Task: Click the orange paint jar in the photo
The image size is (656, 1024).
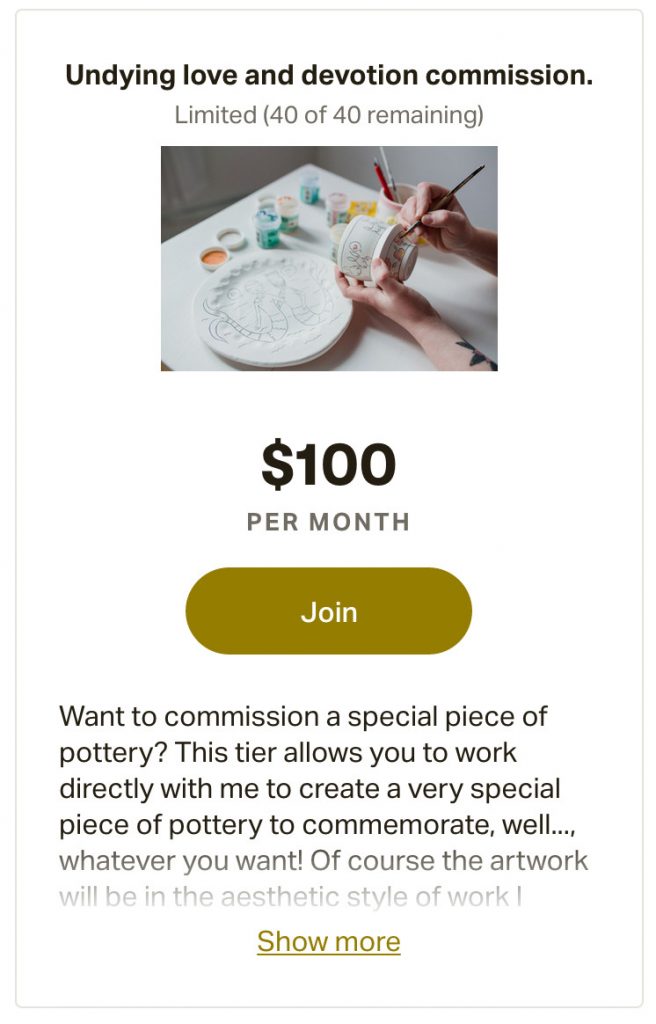Action: pyautogui.click(x=212, y=259)
